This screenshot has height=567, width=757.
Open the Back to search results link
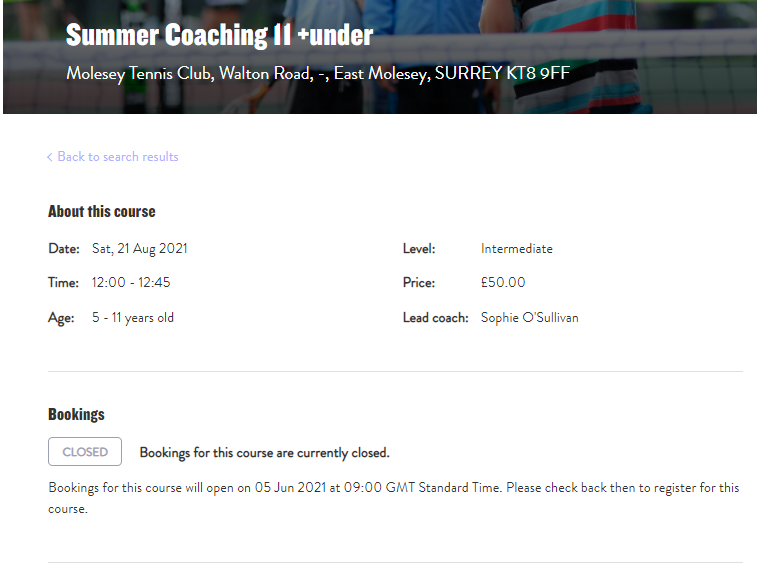[117, 157]
